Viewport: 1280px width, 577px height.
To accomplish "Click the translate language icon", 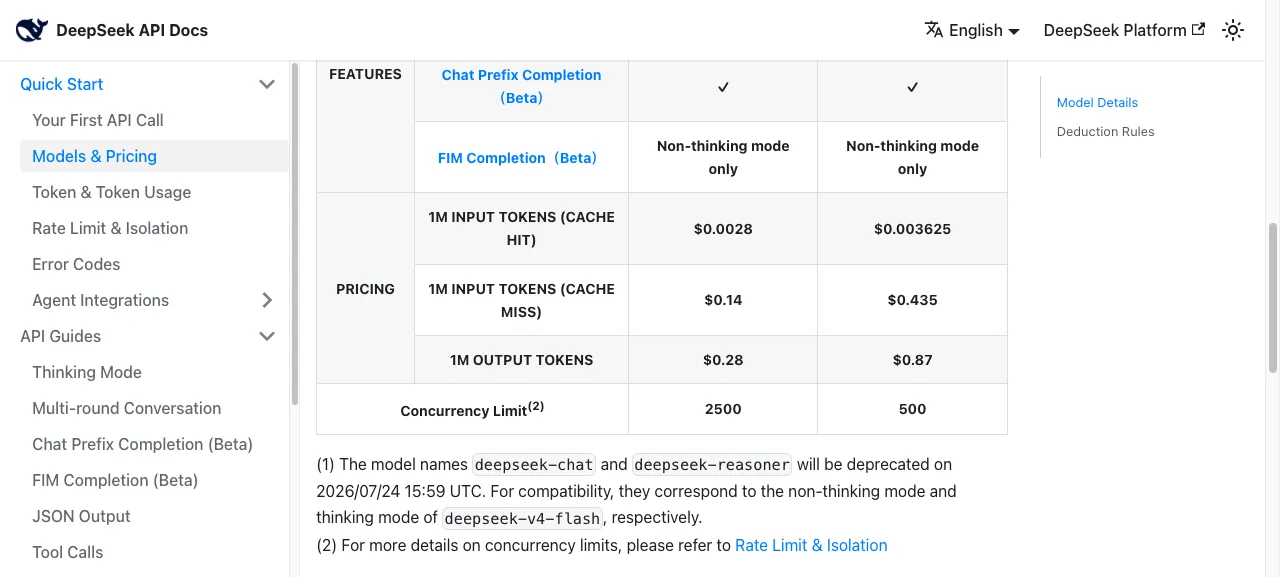I will click(934, 30).
